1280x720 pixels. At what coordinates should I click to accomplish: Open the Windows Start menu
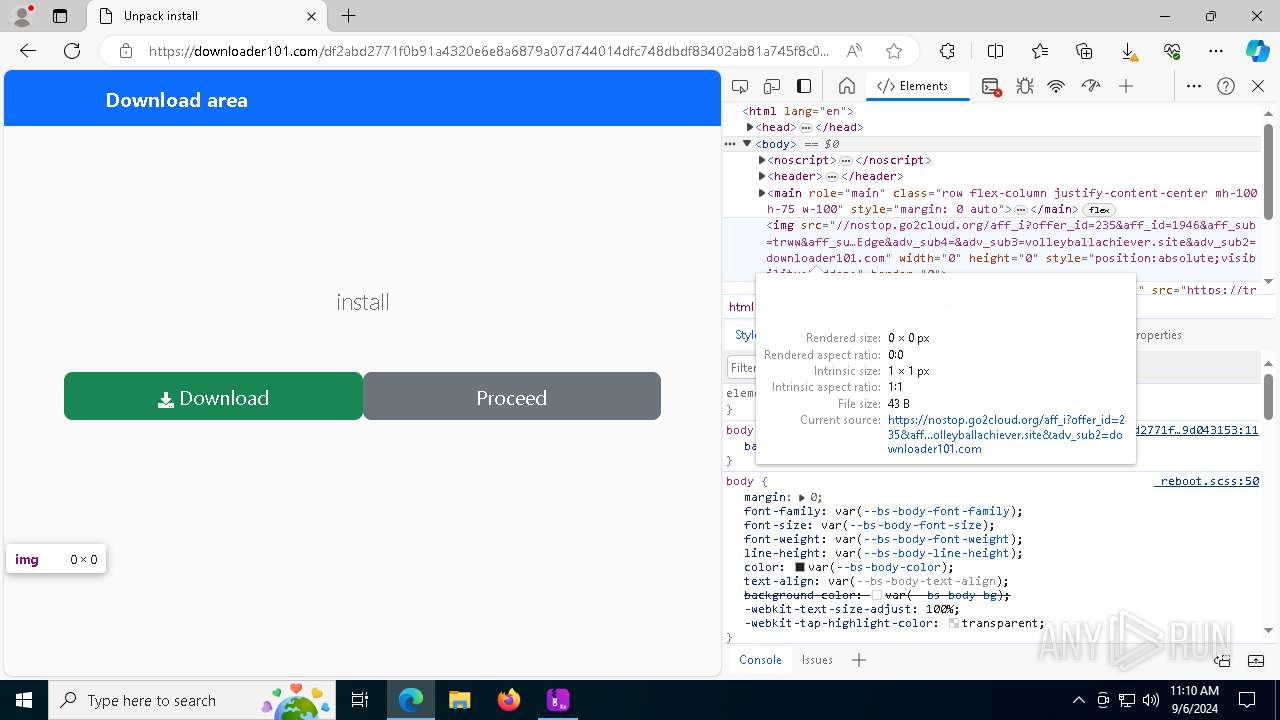tap(24, 700)
